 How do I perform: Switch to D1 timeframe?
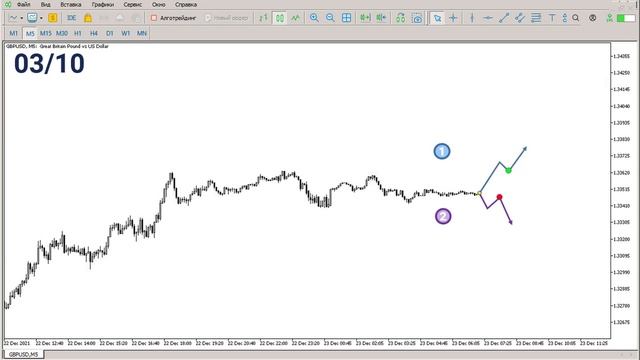tap(109, 33)
